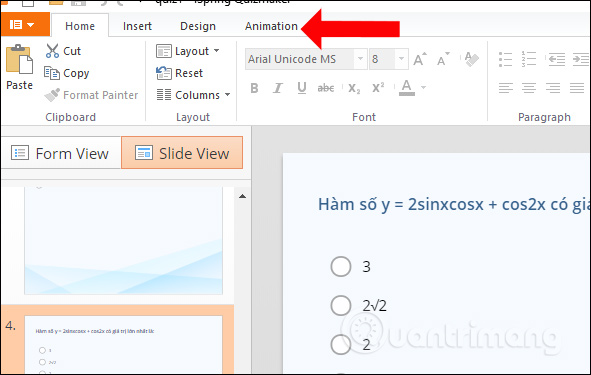
Task: Toggle underline formatting
Action: [302, 88]
